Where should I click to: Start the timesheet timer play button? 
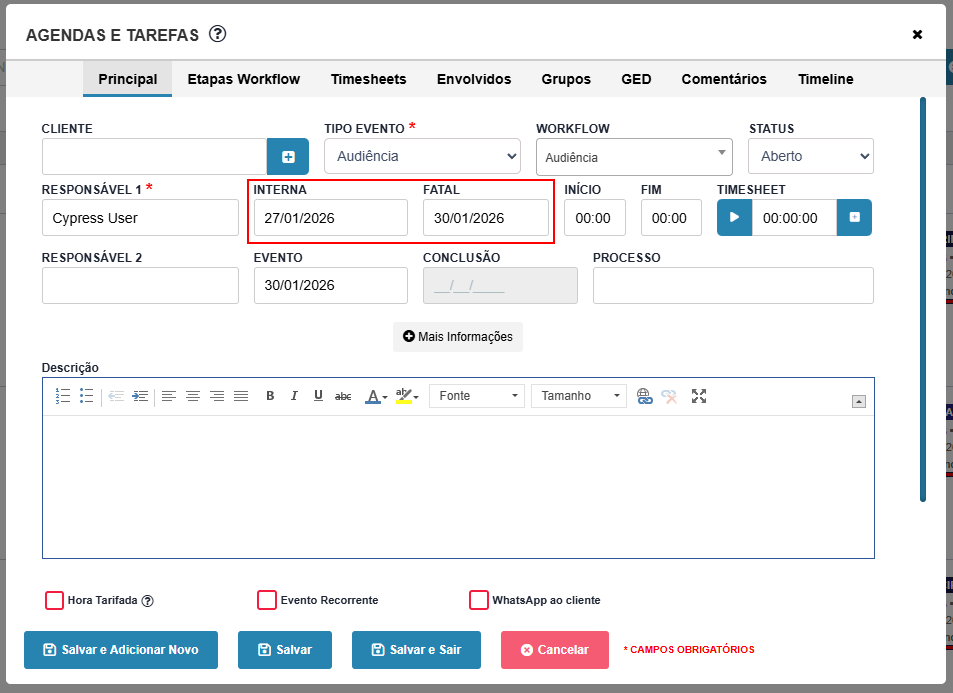[734, 218]
